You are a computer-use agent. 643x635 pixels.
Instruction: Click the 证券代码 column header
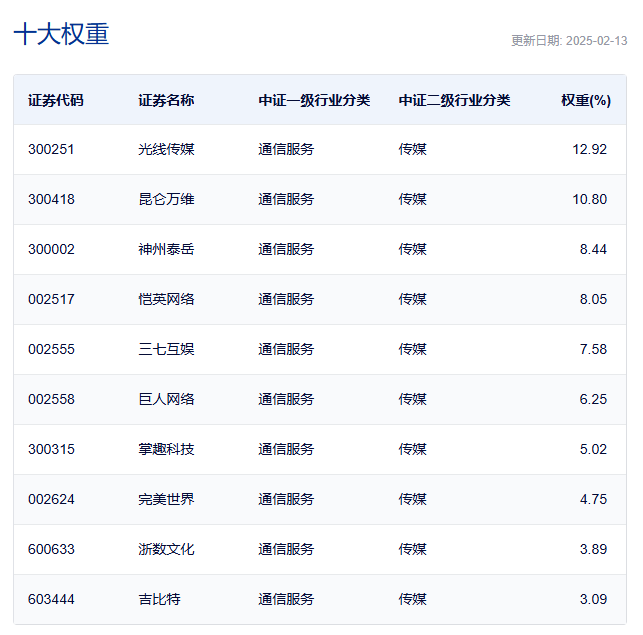[56, 100]
